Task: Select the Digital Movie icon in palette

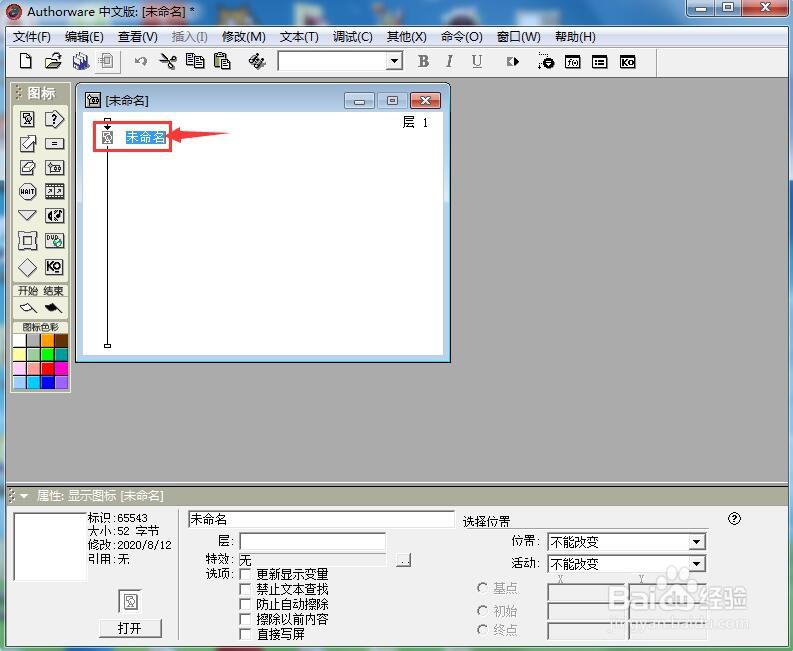Action: click(x=54, y=191)
